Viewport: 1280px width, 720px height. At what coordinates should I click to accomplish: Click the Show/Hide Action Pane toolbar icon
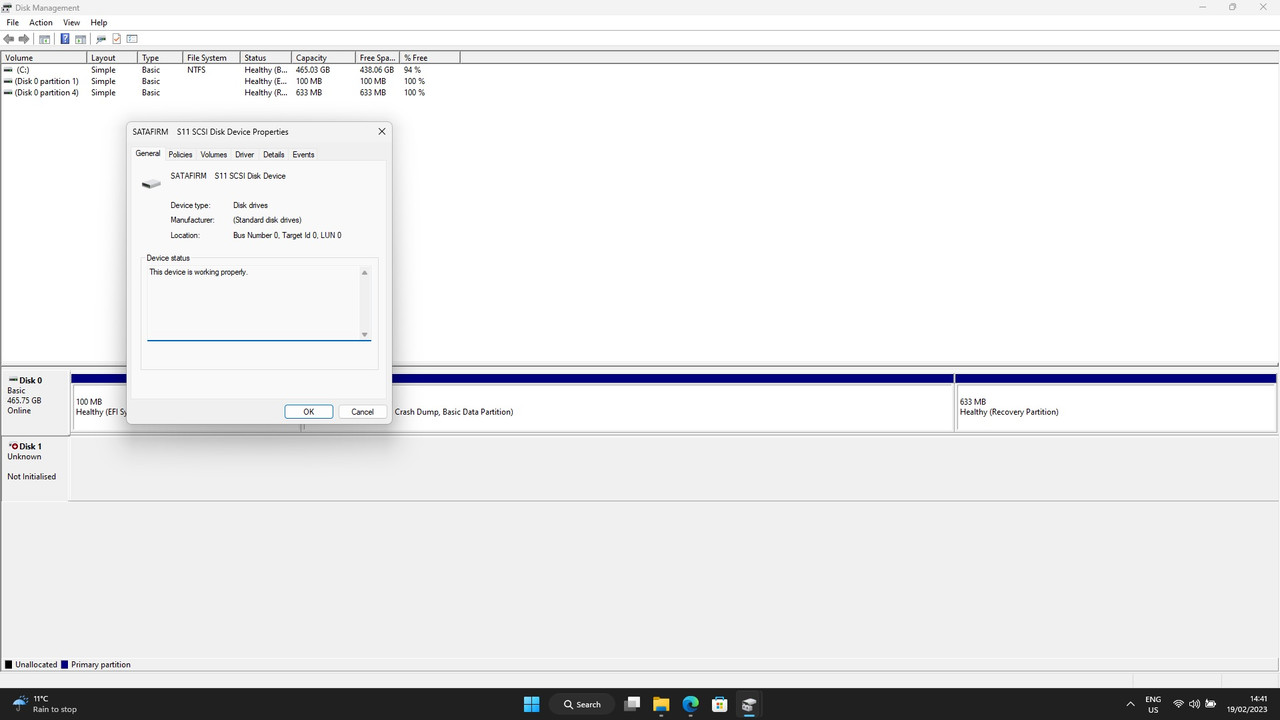coord(80,39)
